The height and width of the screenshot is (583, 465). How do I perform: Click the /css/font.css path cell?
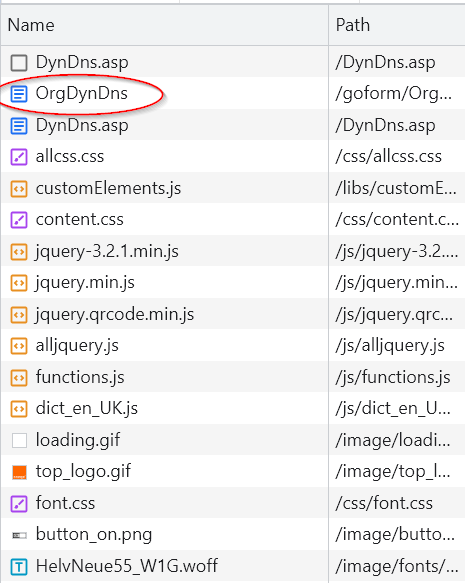tap(397, 503)
